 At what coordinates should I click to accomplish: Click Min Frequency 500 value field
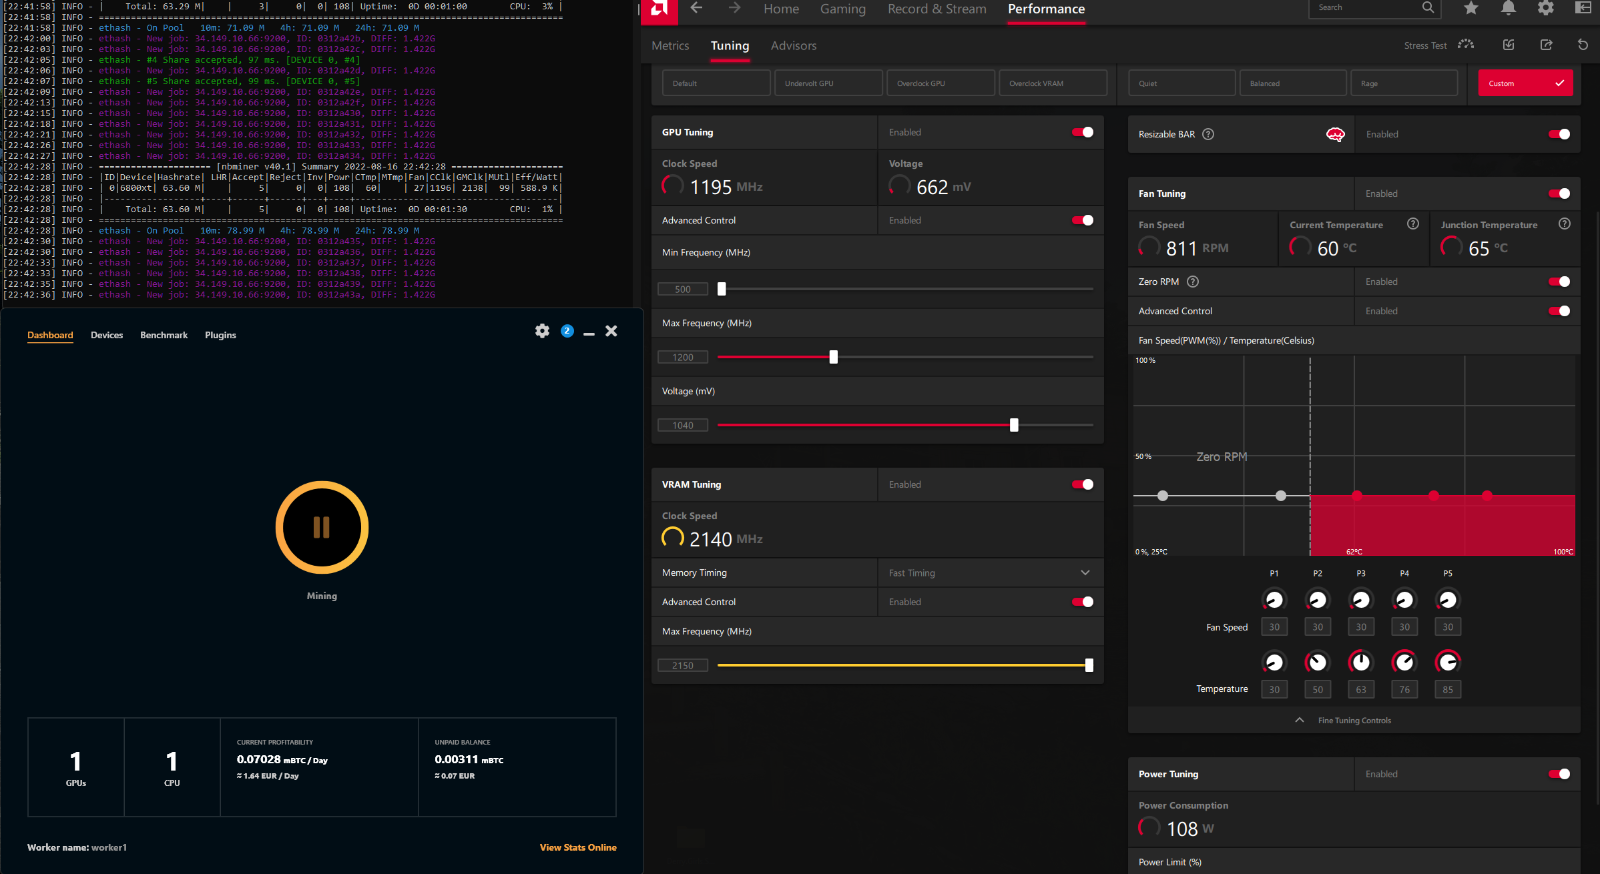tap(683, 289)
